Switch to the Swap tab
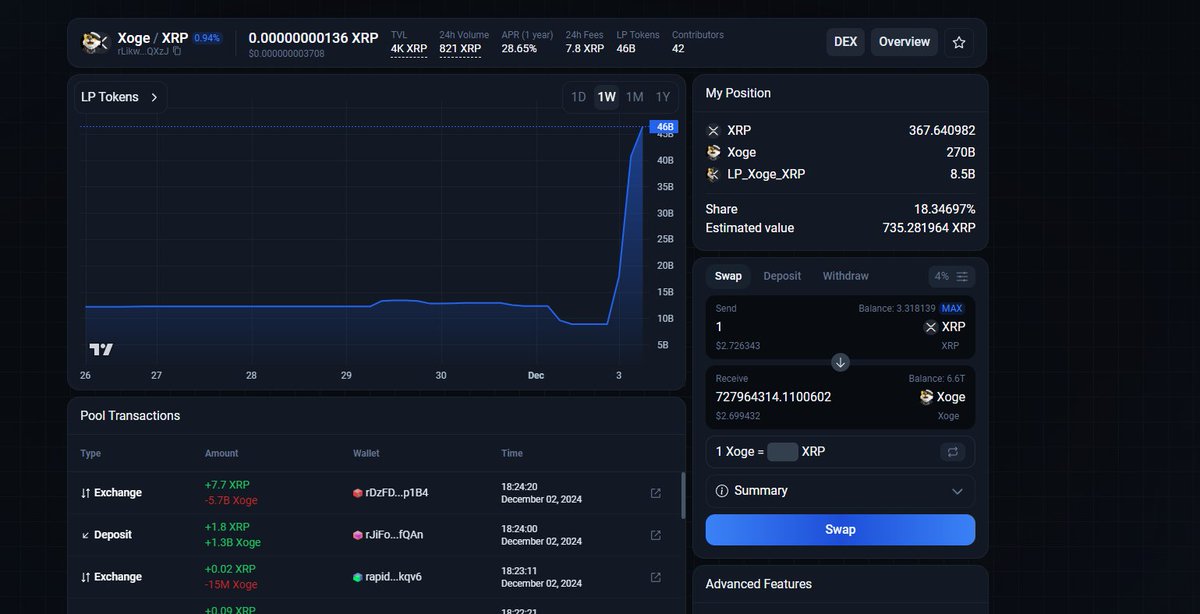 point(728,276)
